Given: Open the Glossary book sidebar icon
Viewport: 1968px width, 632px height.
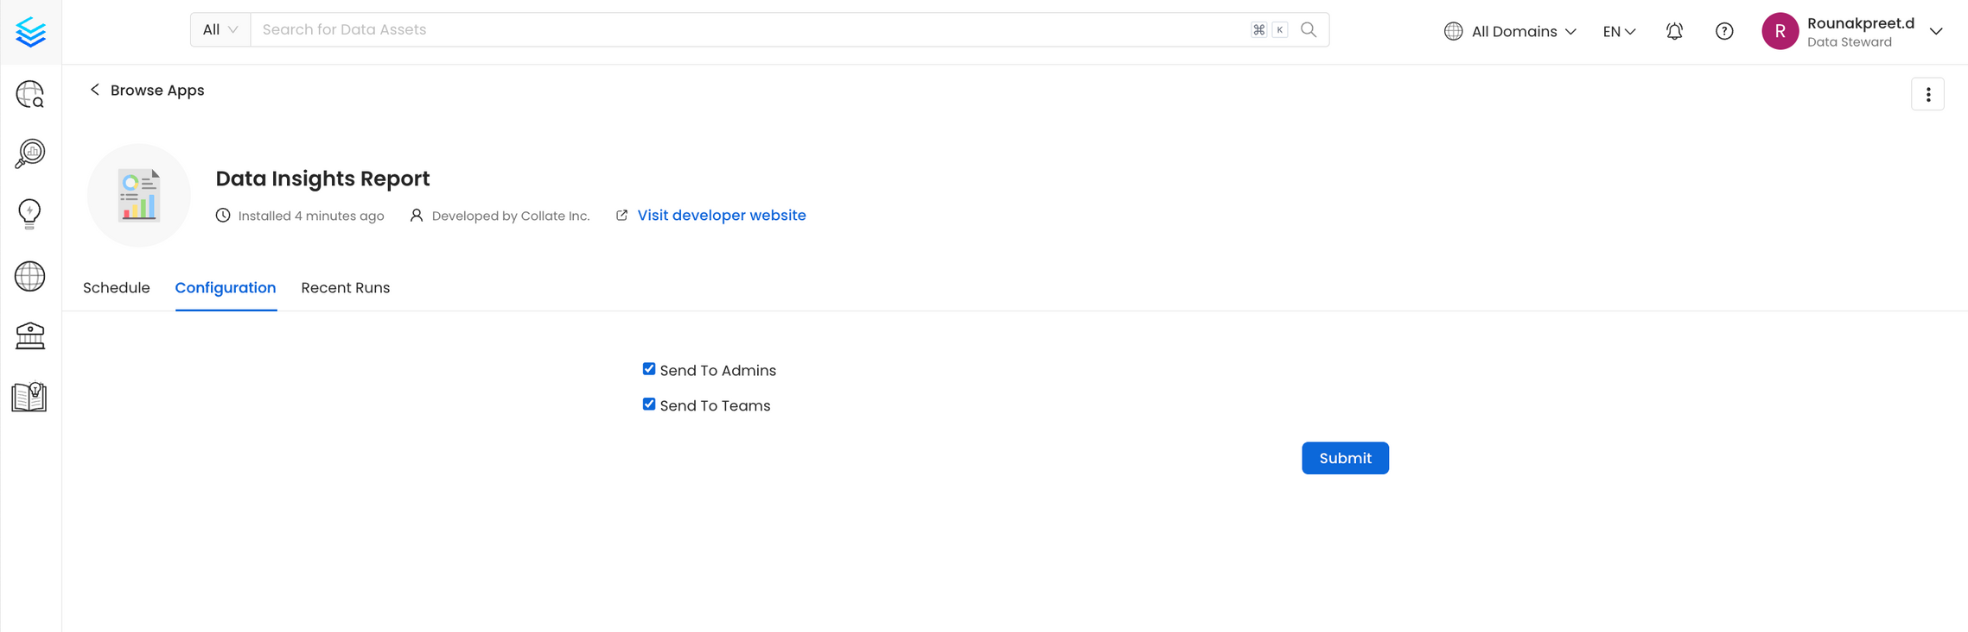Looking at the screenshot, I should click(30, 397).
